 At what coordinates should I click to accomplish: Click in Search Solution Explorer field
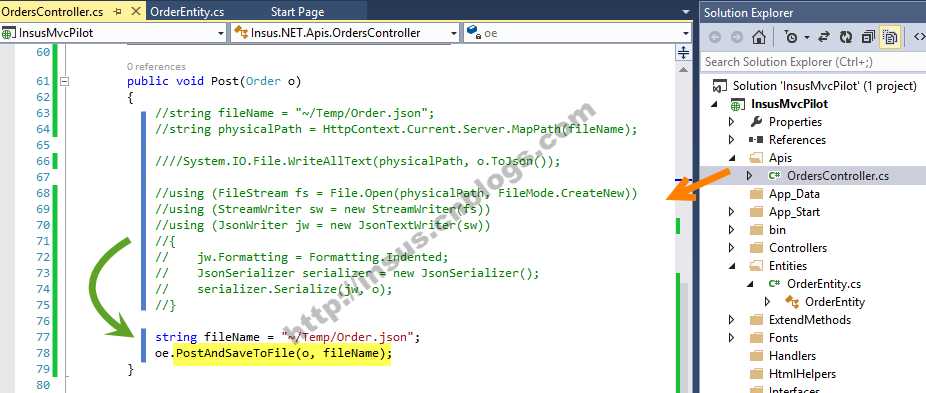[813, 61]
